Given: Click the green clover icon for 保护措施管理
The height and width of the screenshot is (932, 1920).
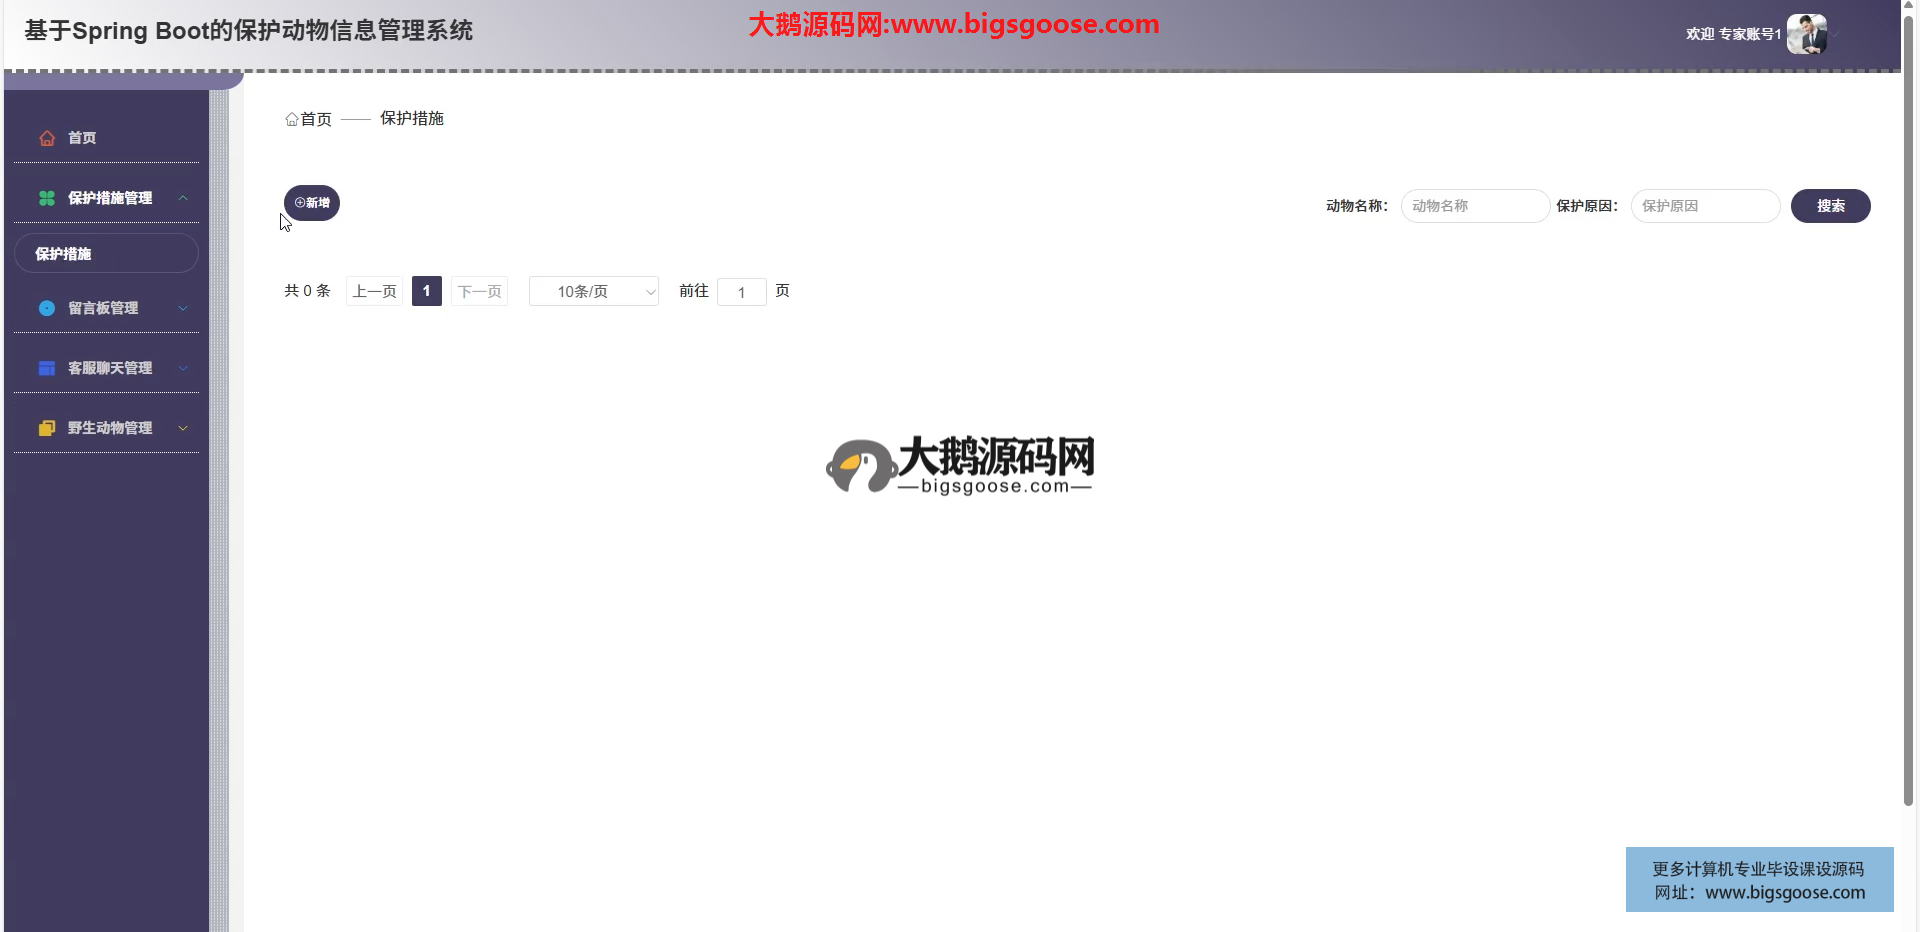Looking at the screenshot, I should (x=47, y=198).
